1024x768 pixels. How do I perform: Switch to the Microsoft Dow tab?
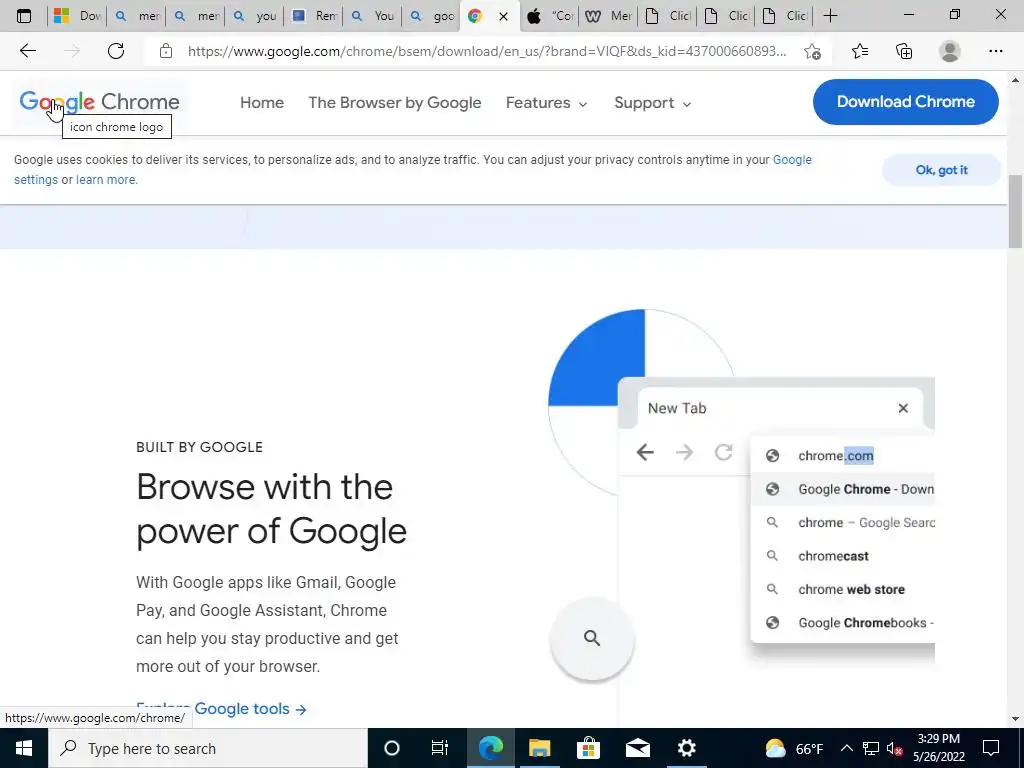click(x=77, y=16)
